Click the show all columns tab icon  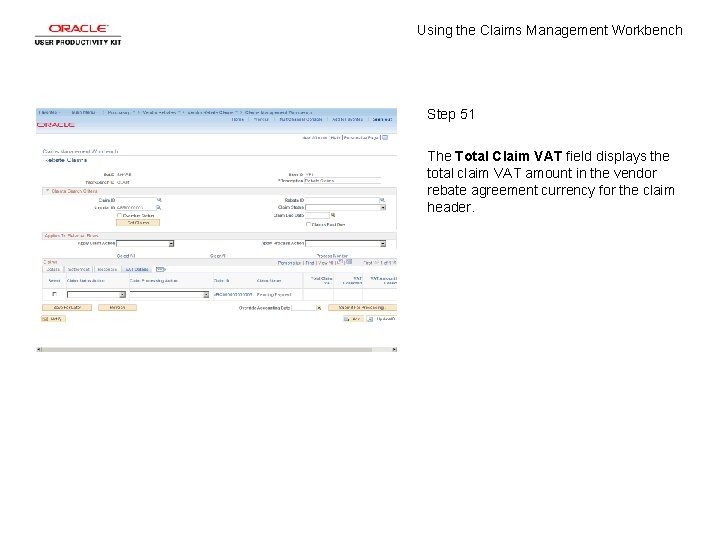[x=160, y=270]
